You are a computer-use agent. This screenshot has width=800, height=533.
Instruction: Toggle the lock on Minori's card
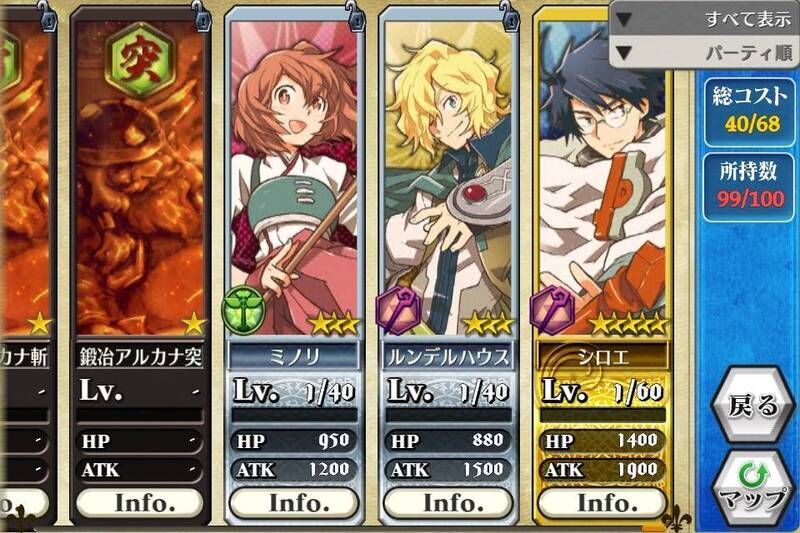[355, 17]
